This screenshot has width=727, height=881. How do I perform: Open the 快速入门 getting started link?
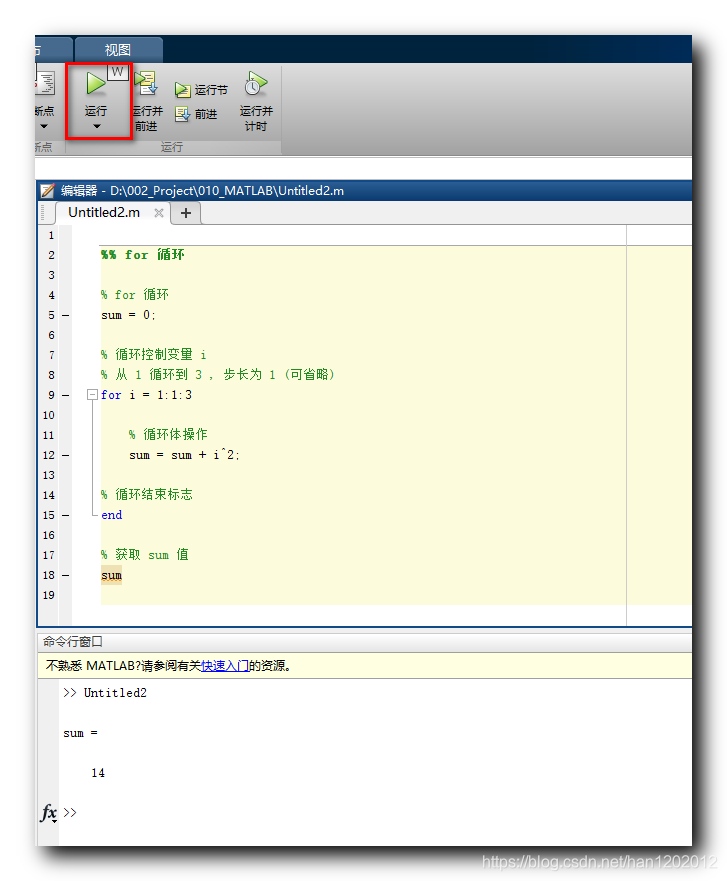225,666
